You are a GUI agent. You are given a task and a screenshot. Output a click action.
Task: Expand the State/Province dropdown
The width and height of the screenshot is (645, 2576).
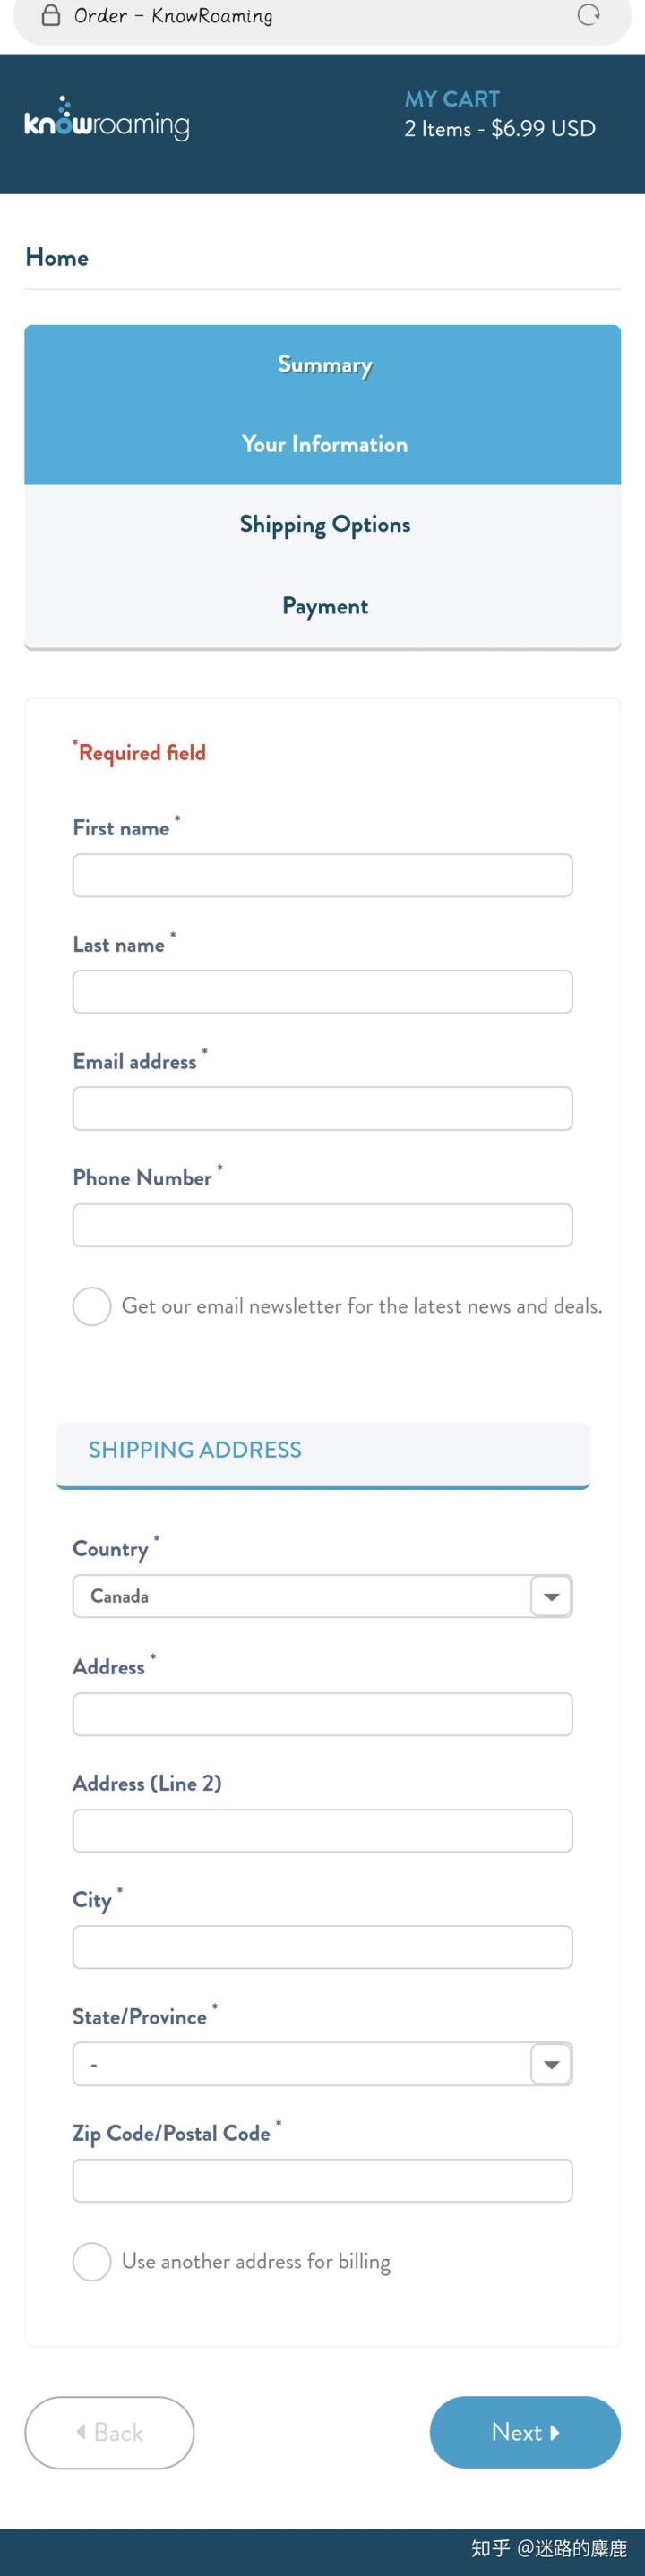coord(322,2064)
